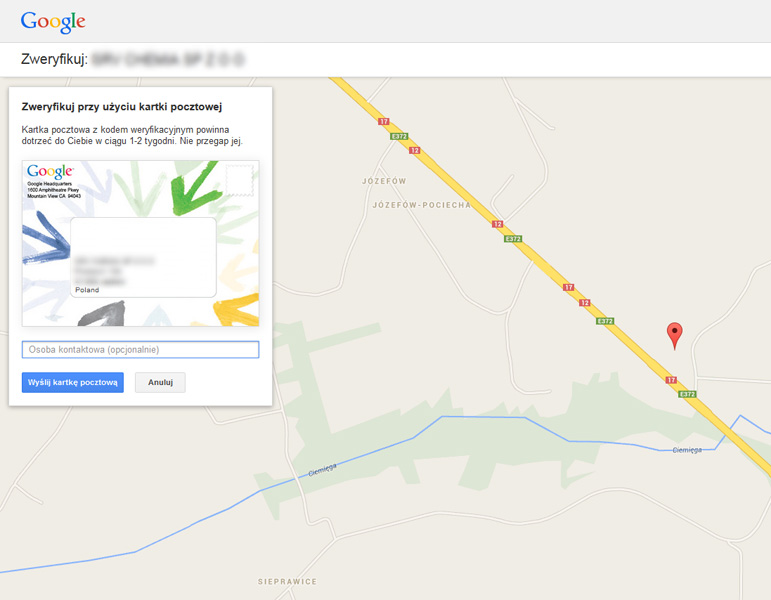
Task: Click the red map location pin
Action: coord(674,335)
